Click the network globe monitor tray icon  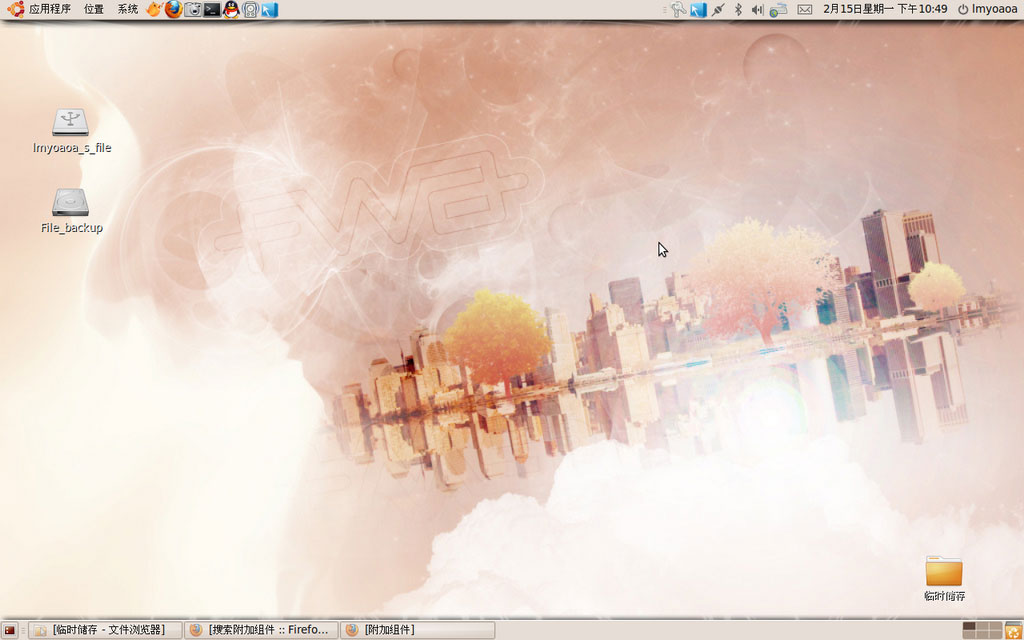tap(778, 9)
